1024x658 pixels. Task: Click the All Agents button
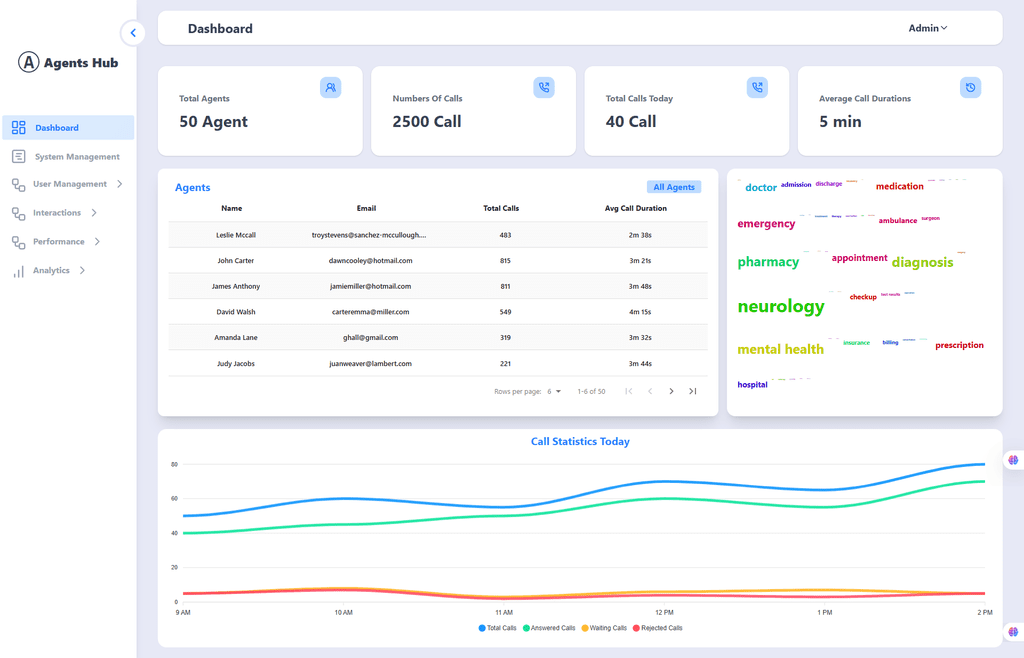click(673, 187)
